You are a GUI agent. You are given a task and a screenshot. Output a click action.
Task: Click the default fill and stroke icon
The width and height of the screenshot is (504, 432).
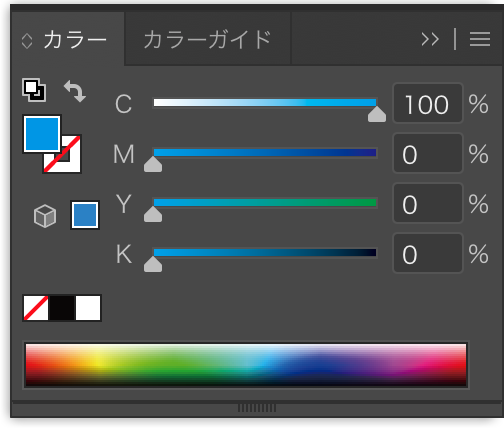pos(34,90)
